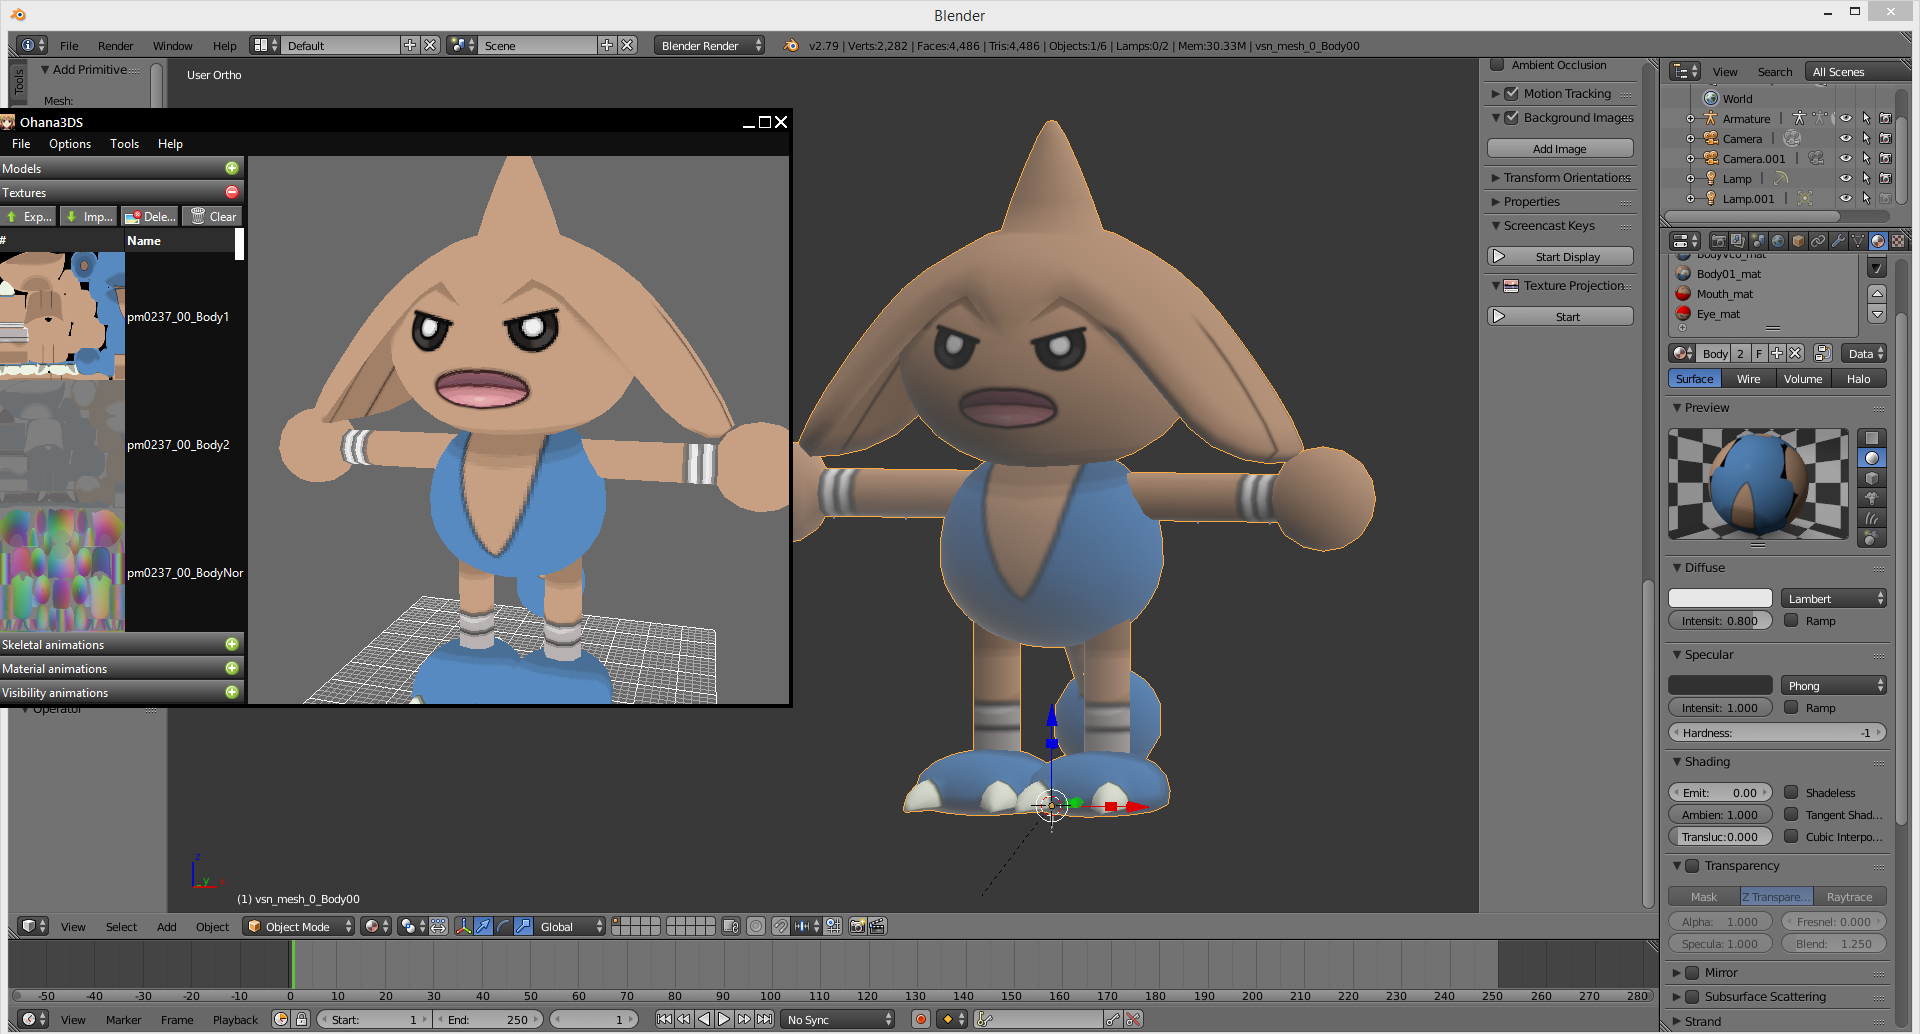Click the record auto-keyframe button
The image size is (1920, 1034).
point(921,1019)
